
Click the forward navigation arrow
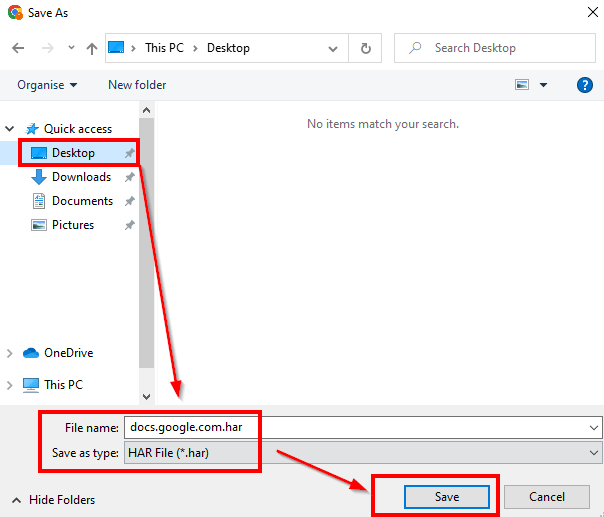[x=48, y=48]
